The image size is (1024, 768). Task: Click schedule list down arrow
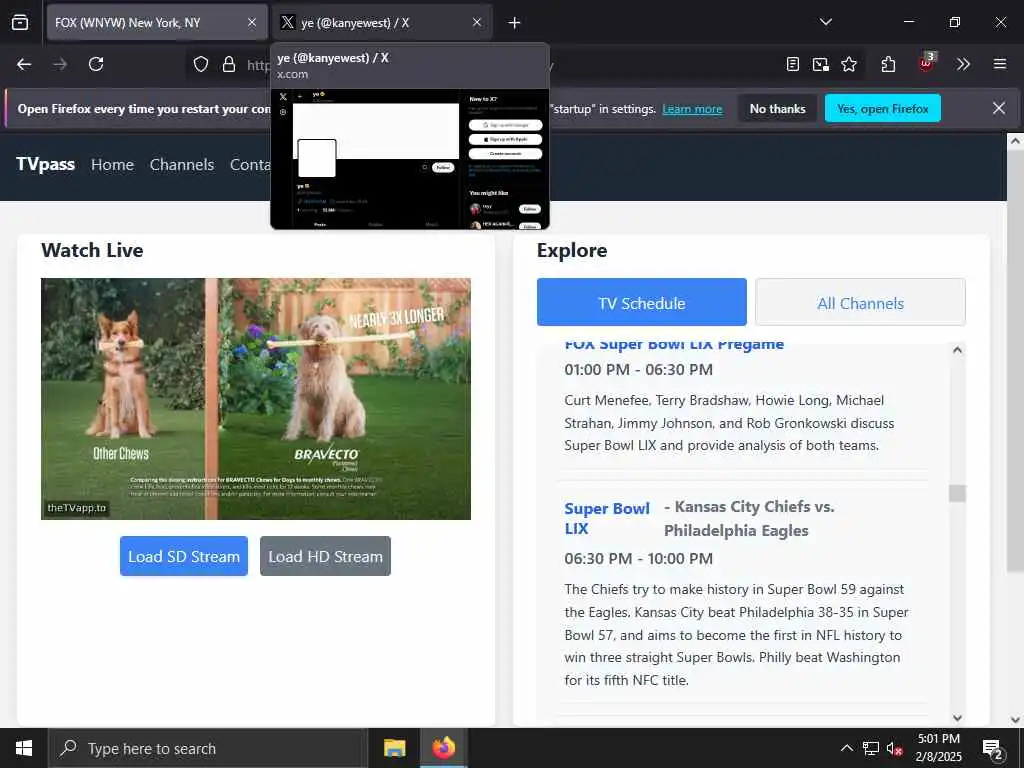(x=957, y=718)
